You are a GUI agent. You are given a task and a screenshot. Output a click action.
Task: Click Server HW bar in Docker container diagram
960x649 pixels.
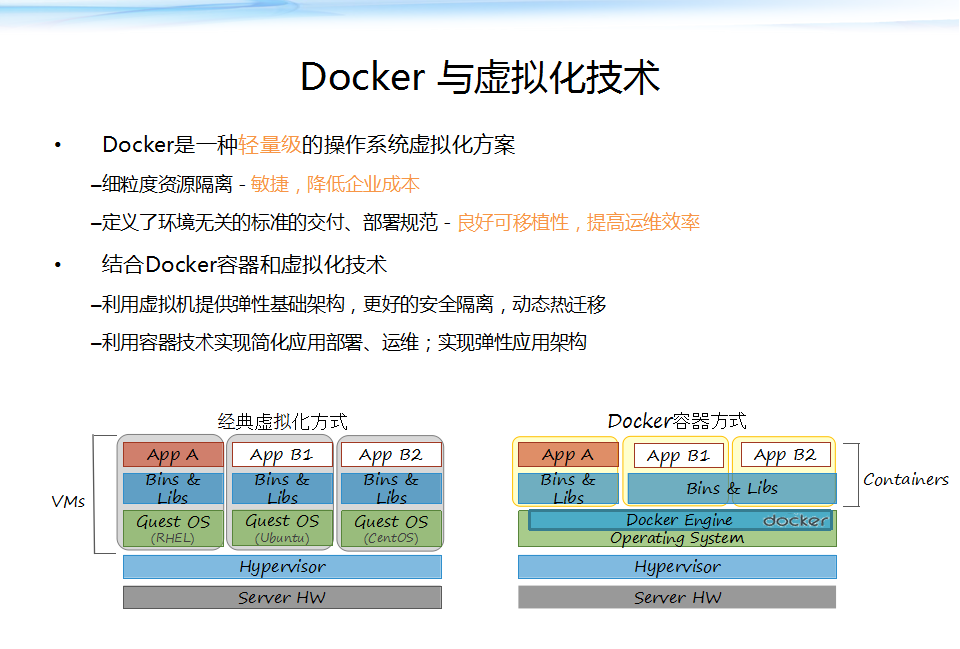(677, 598)
